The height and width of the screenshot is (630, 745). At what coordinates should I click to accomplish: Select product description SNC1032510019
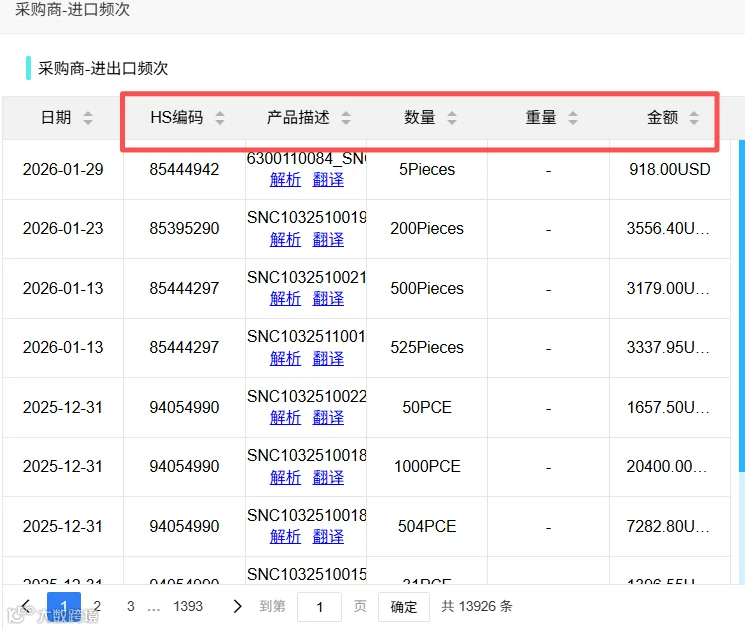pos(306,218)
